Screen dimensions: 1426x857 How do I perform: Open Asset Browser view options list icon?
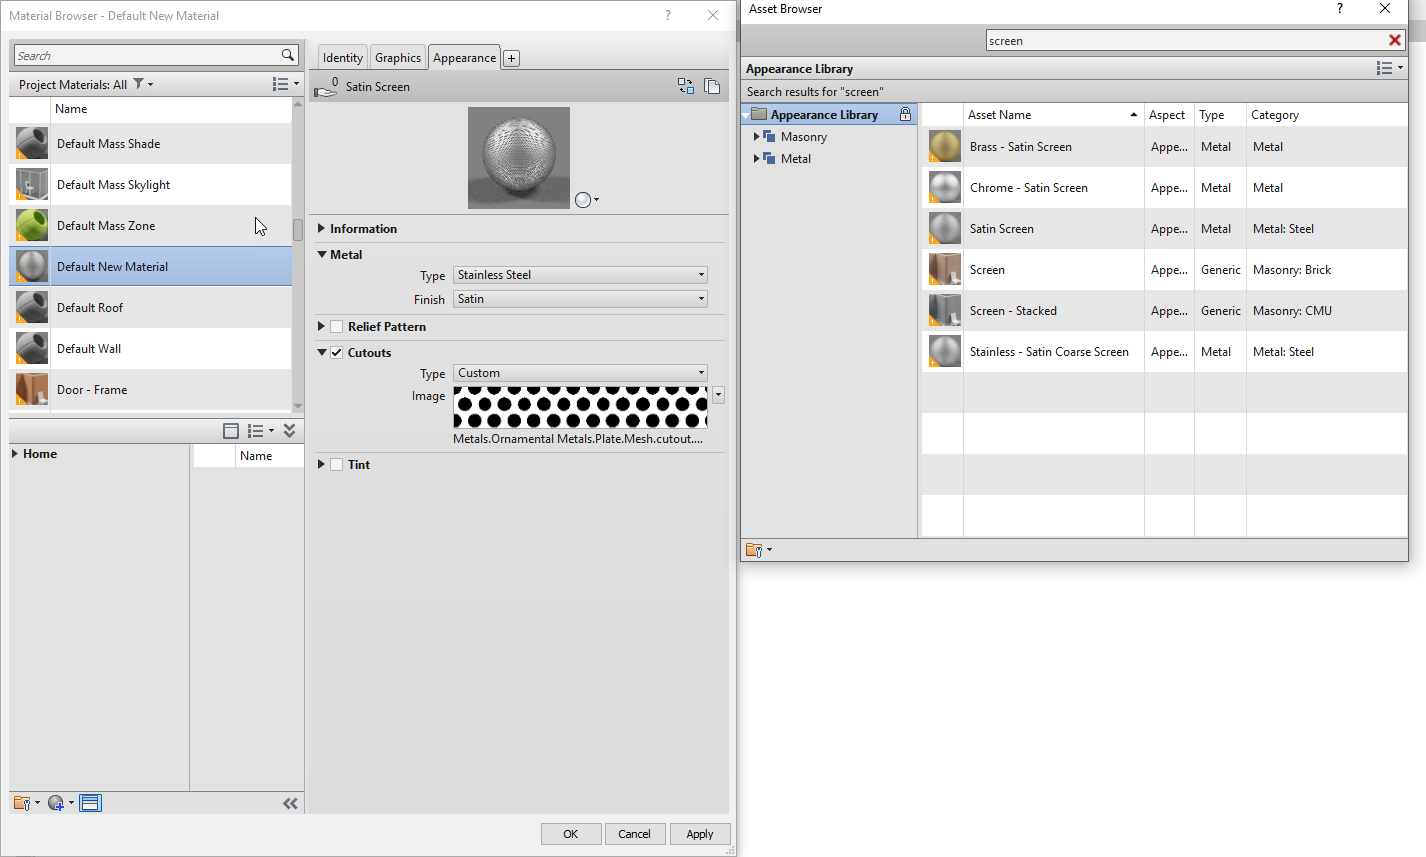[1390, 68]
